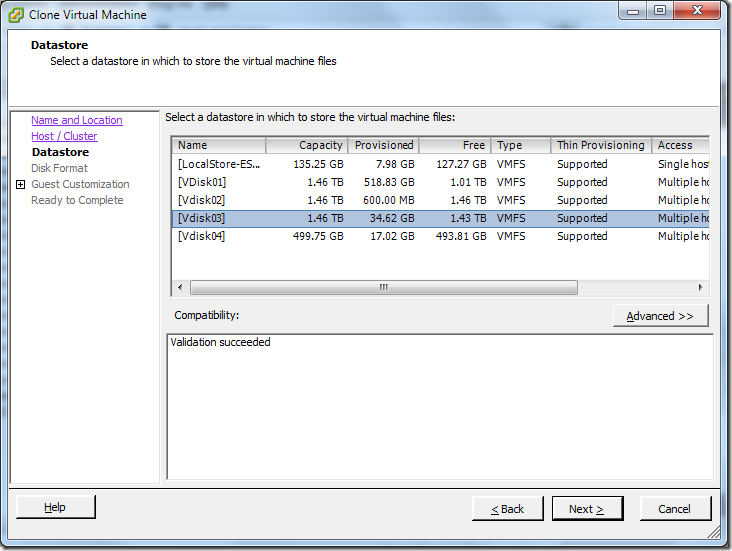The width and height of the screenshot is (732, 551).
Task: Expand the Guest Customization step
Action: click(x=21, y=184)
